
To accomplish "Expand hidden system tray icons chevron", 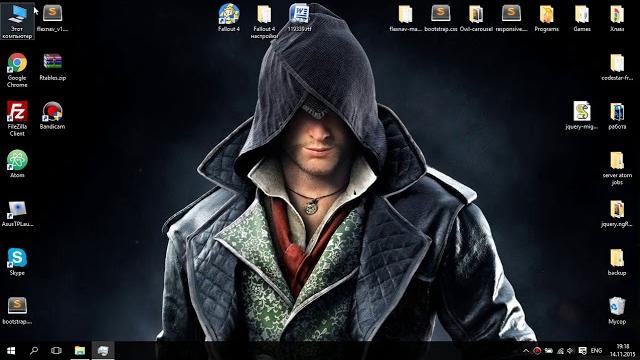I will tap(526, 351).
